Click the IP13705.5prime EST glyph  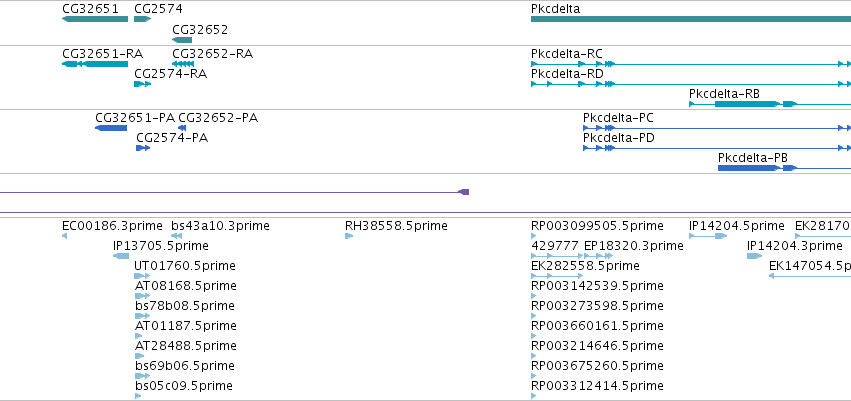click(x=121, y=256)
